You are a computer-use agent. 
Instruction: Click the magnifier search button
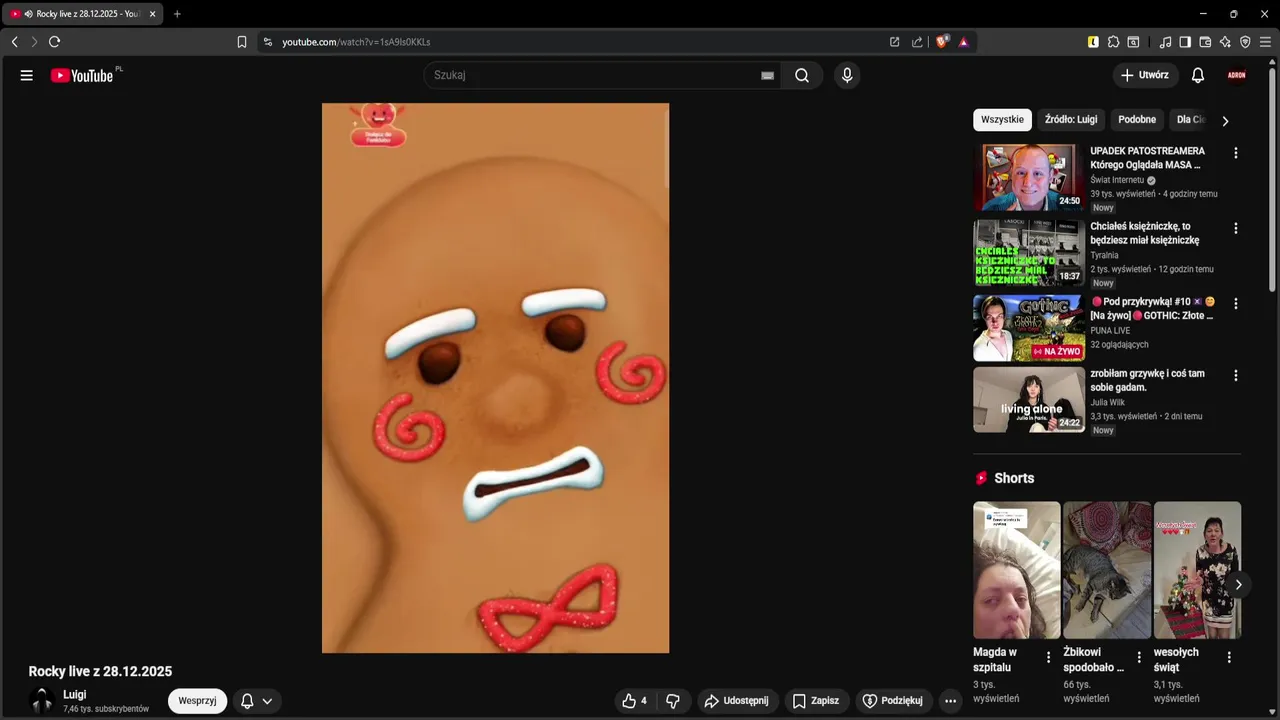802,75
